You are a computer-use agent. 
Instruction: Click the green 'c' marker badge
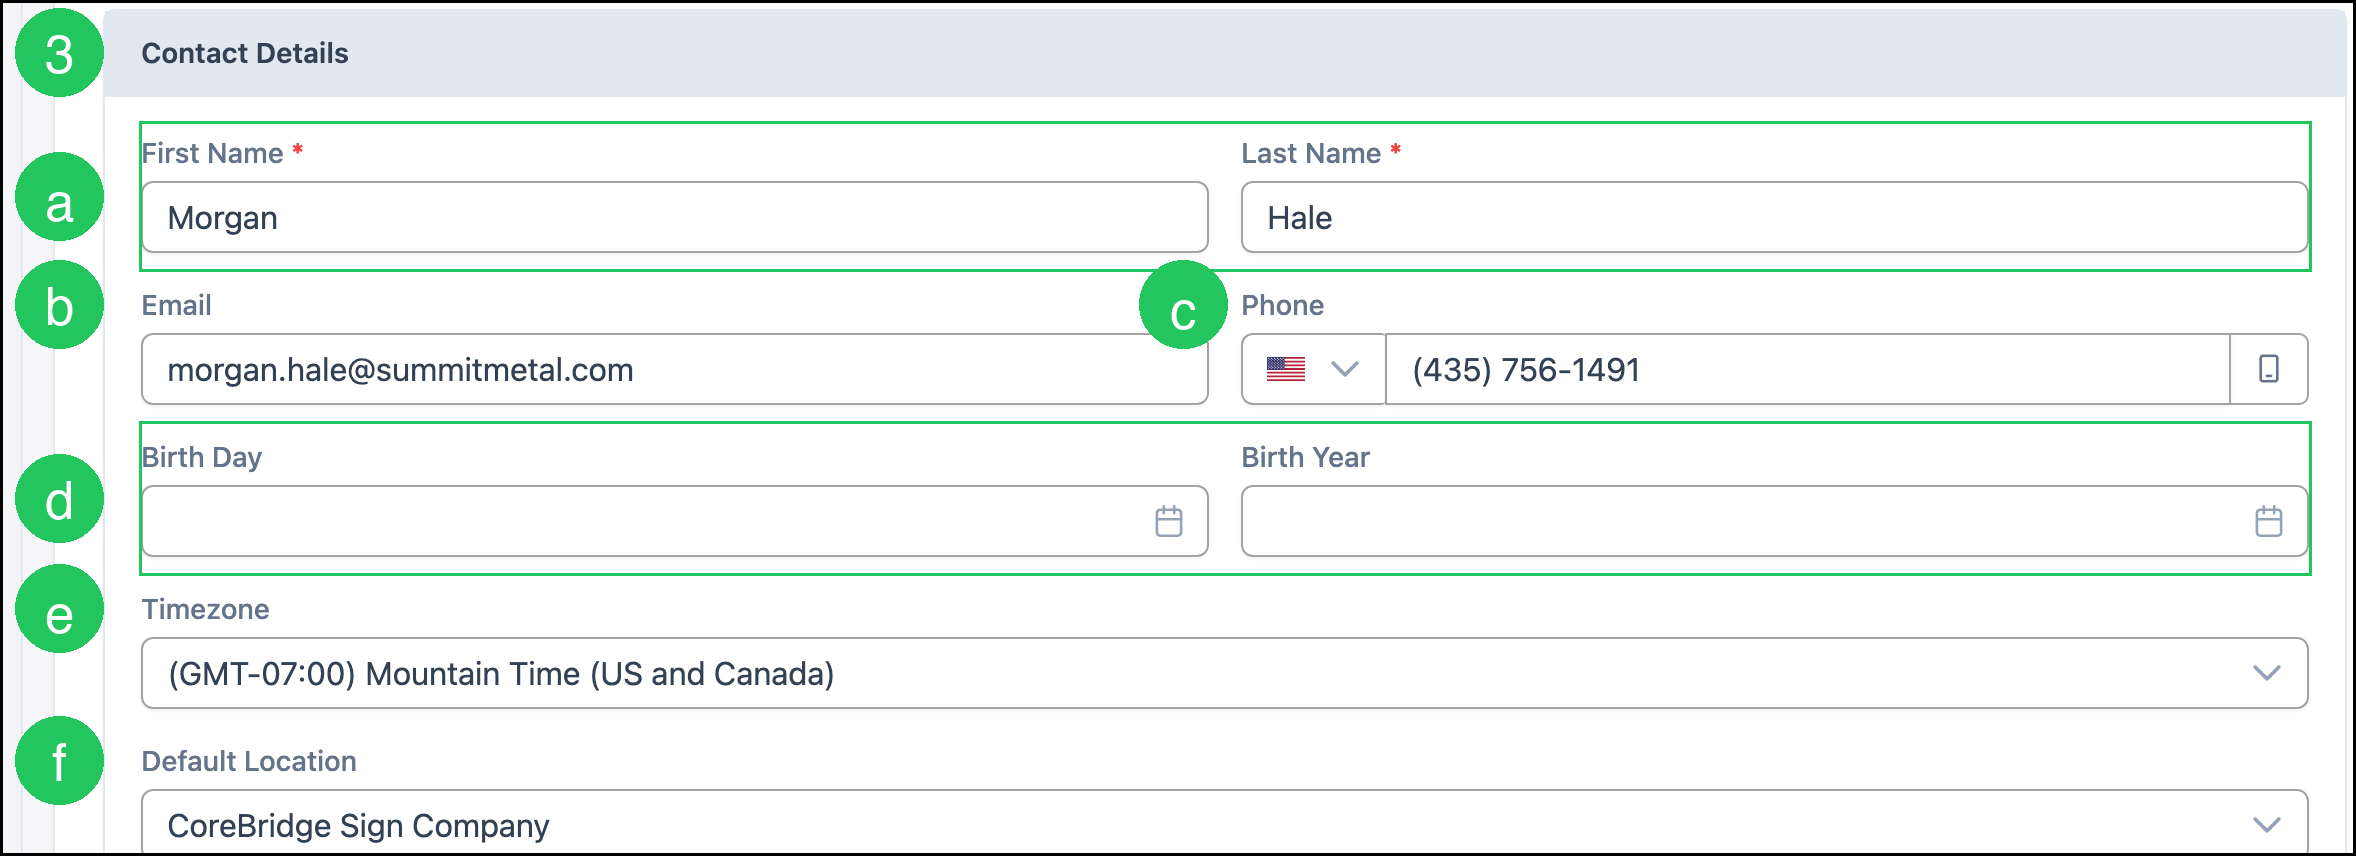pos(1183,305)
